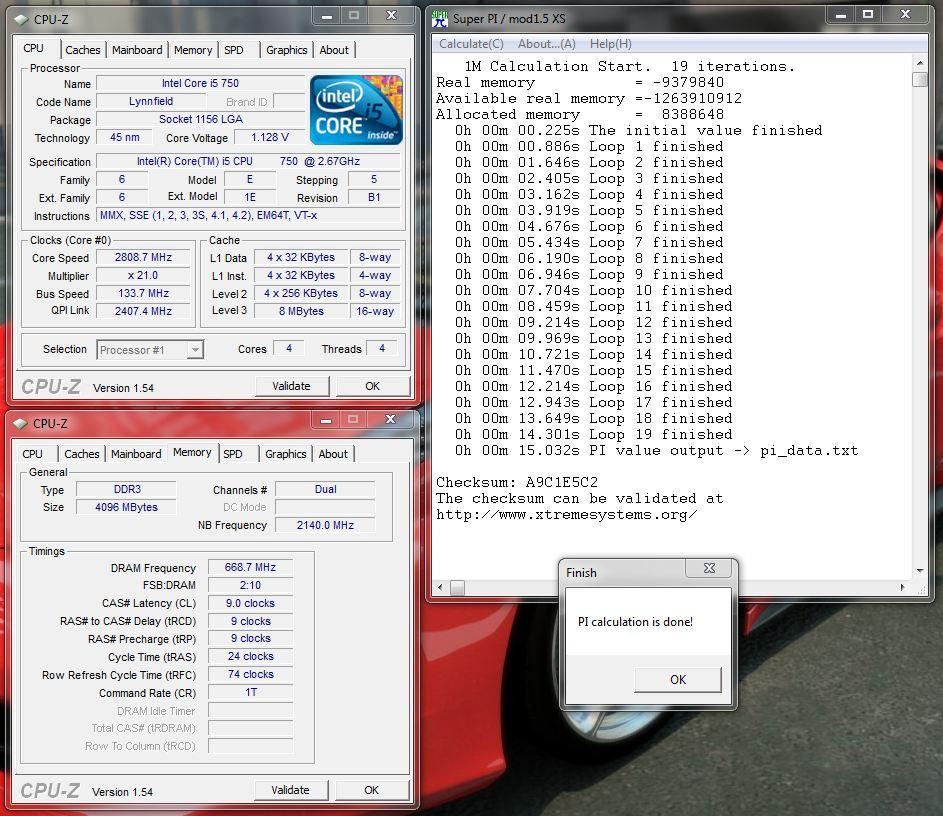Switch to Mainboard tab in top CPU-Z
The image size is (943, 816).
[x=137, y=50]
